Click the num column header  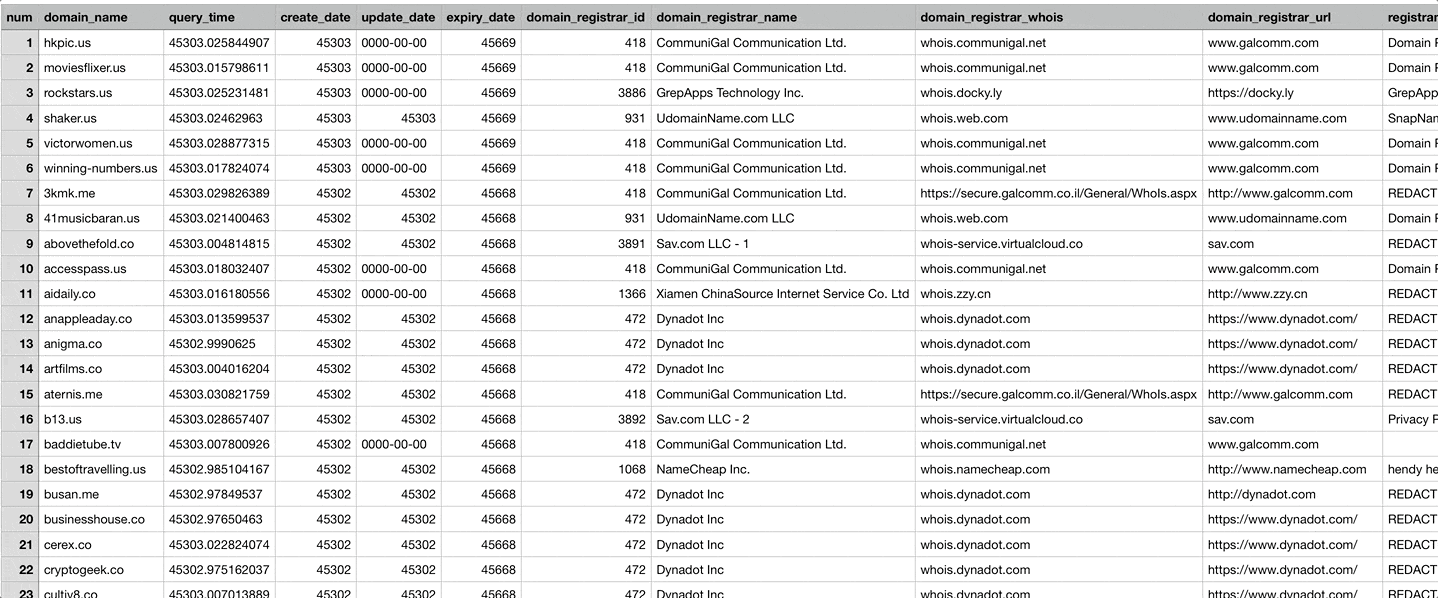(19, 18)
